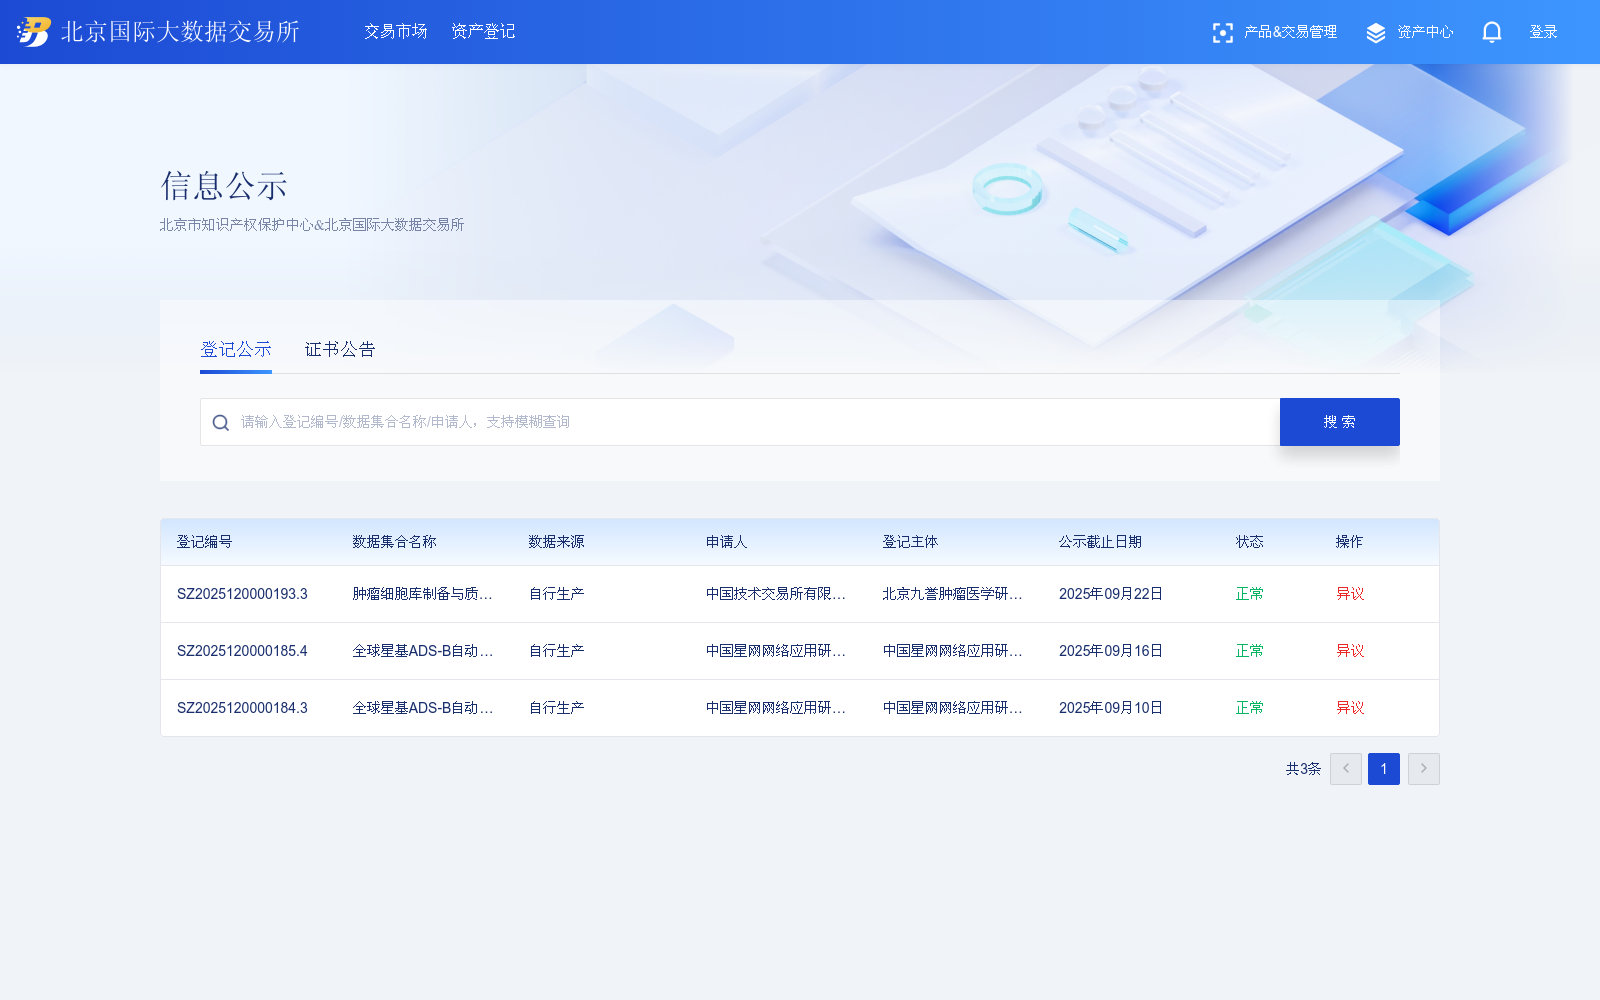Click the 搜索 button
Image resolution: width=1600 pixels, height=1000 pixels.
point(1340,422)
